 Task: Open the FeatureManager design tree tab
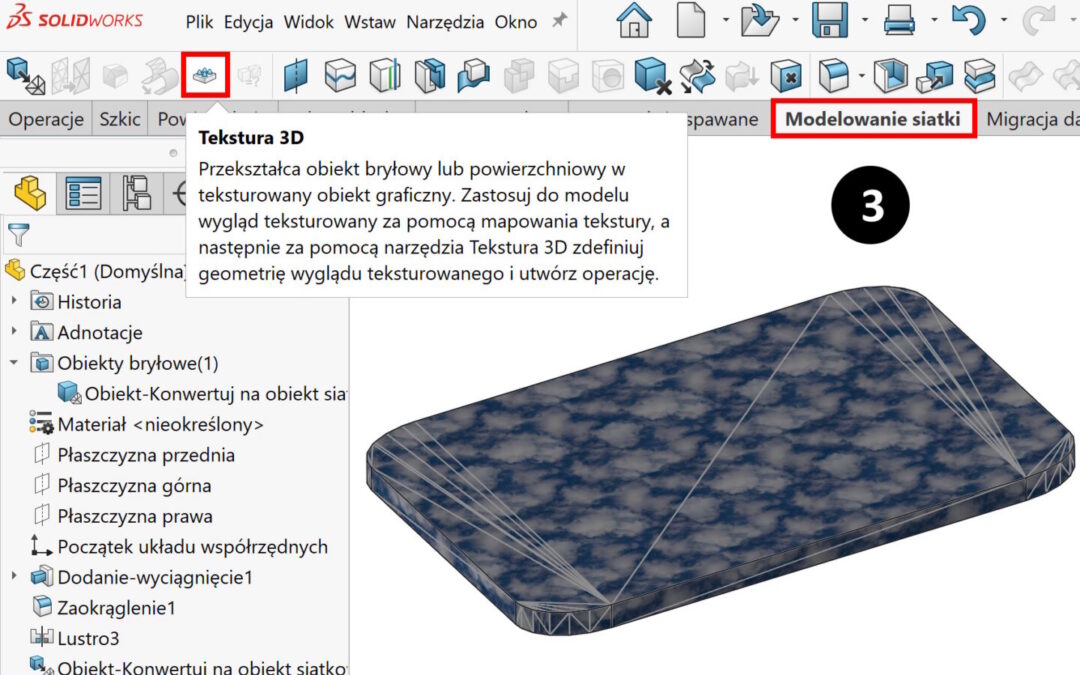point(31,192)
